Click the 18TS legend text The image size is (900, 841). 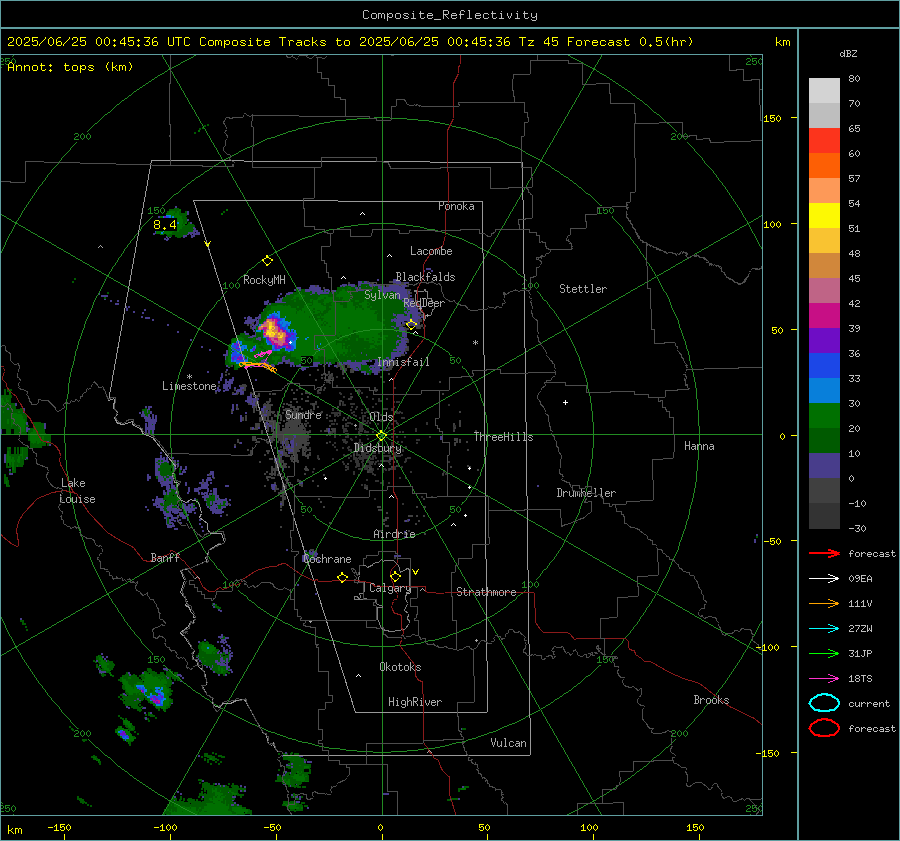(x=860, y=679)
